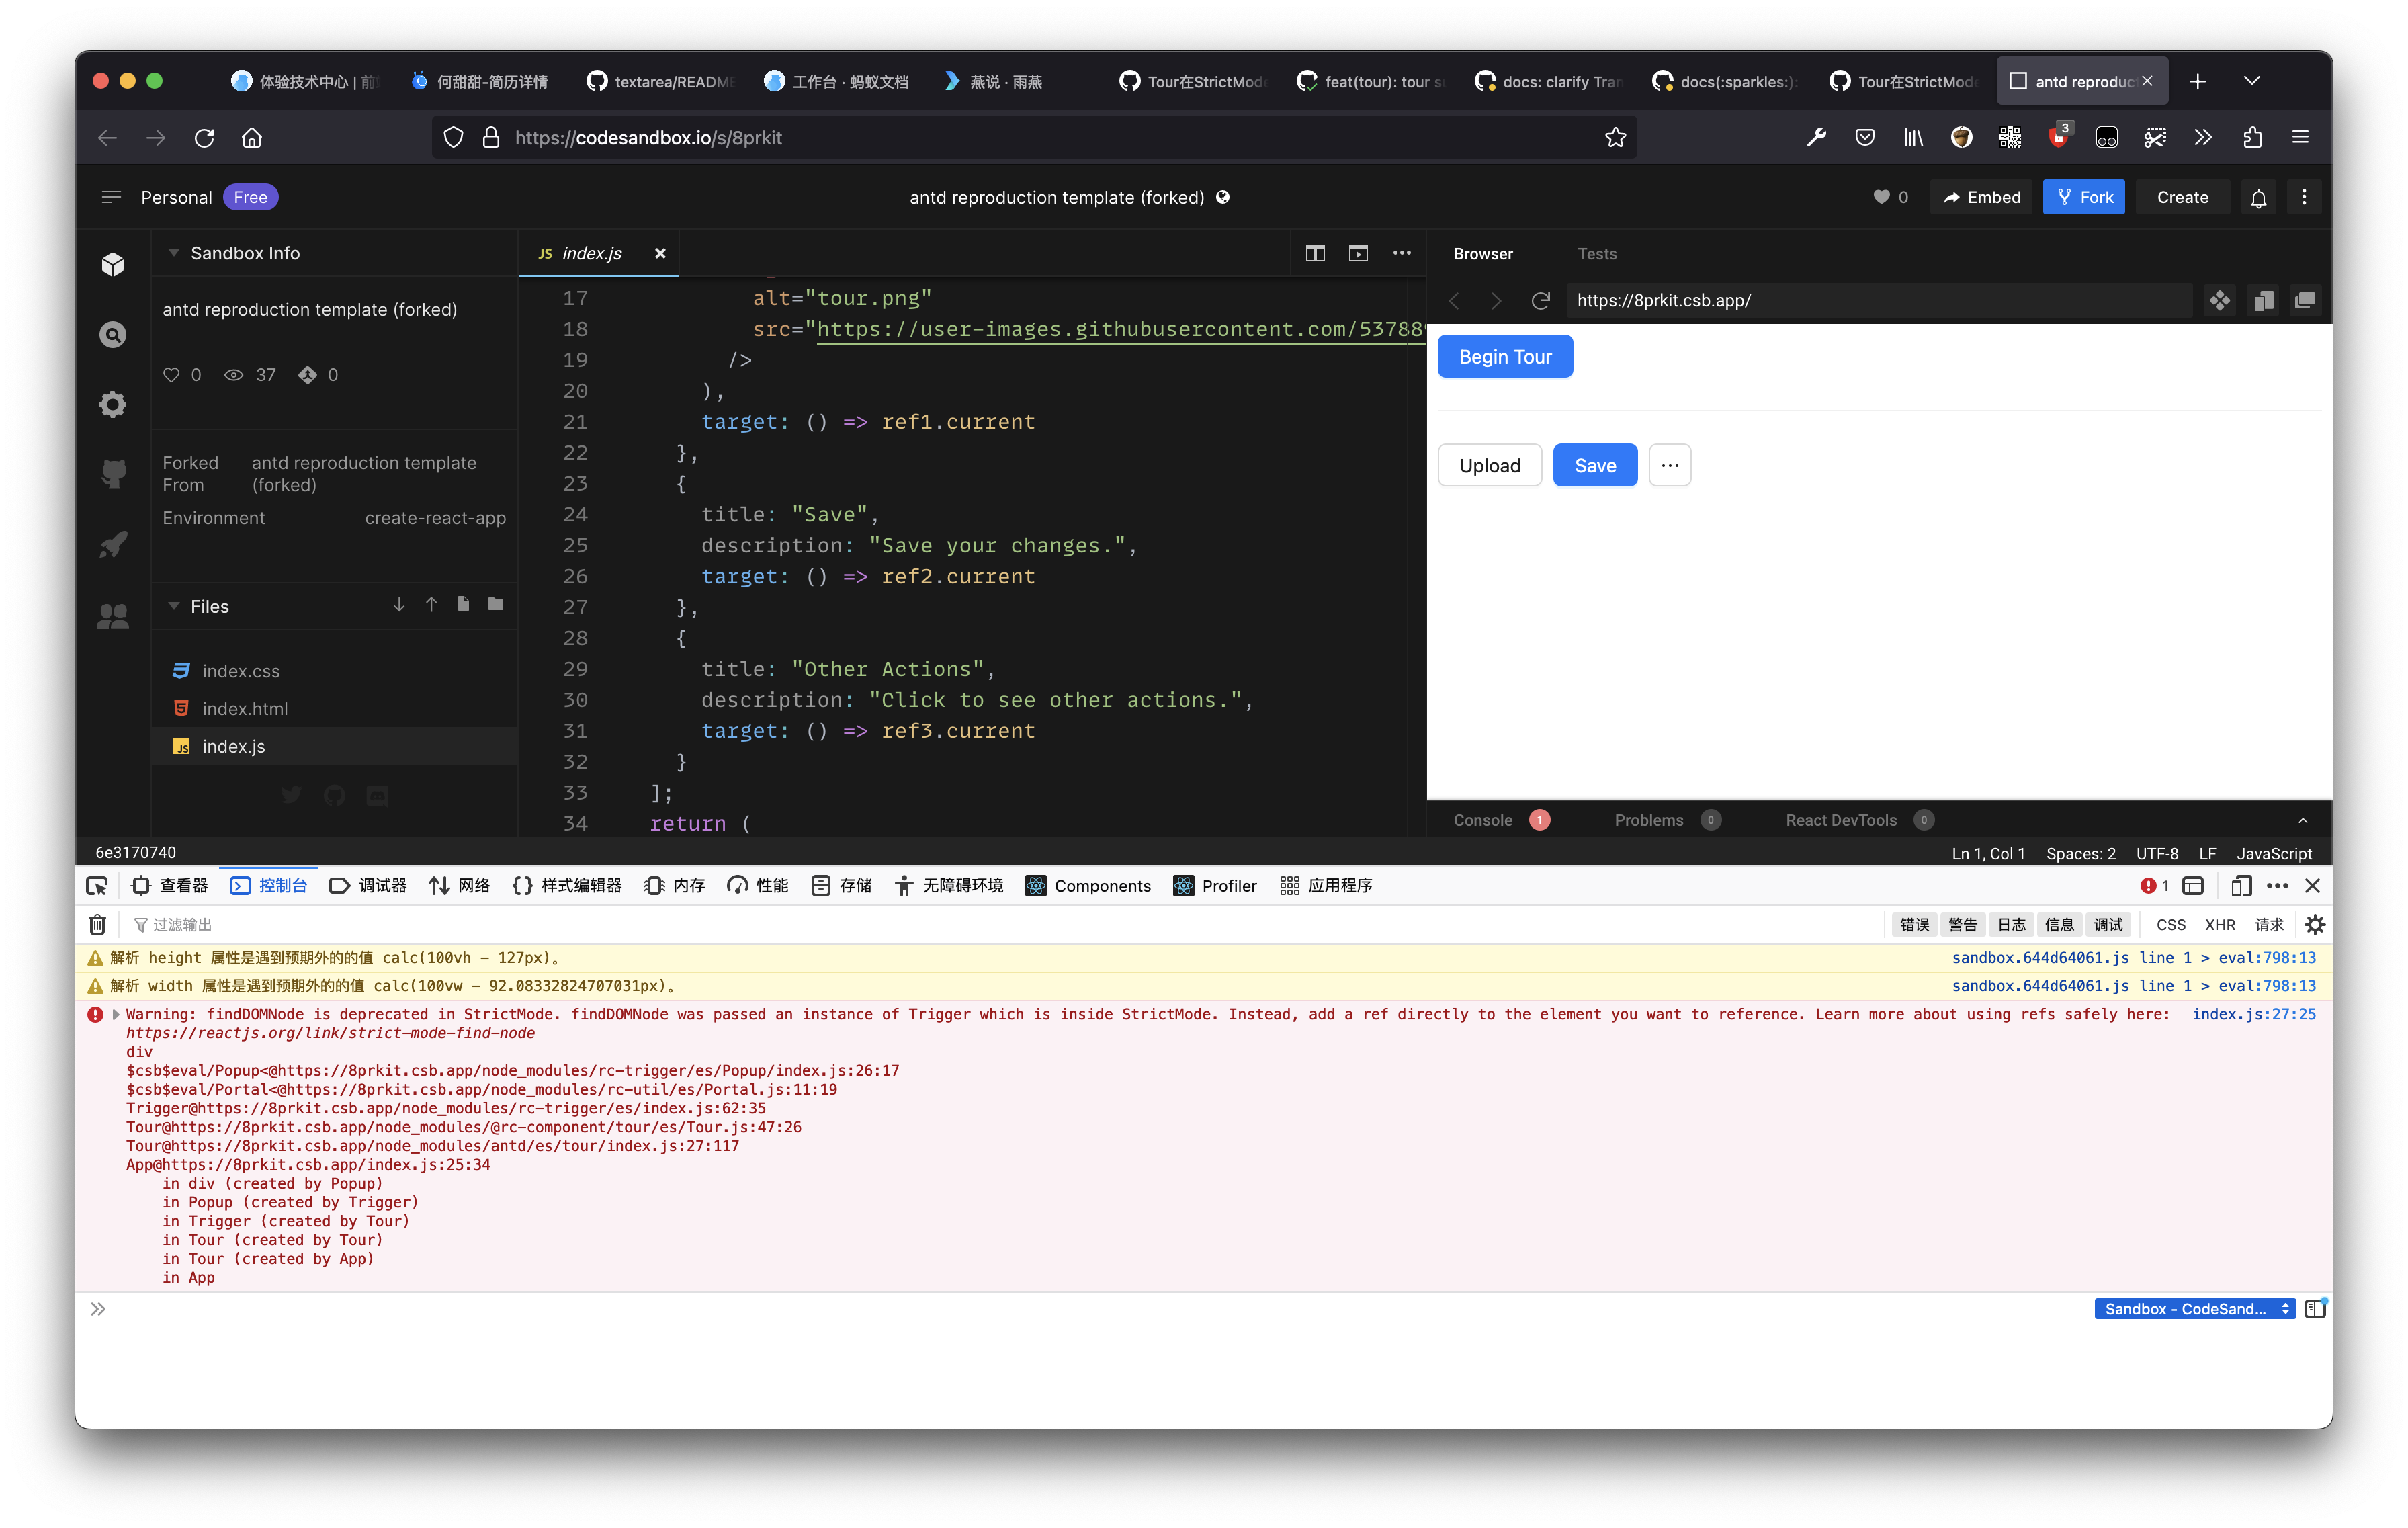Open the live collaboration panel

(x=112, y=616)
